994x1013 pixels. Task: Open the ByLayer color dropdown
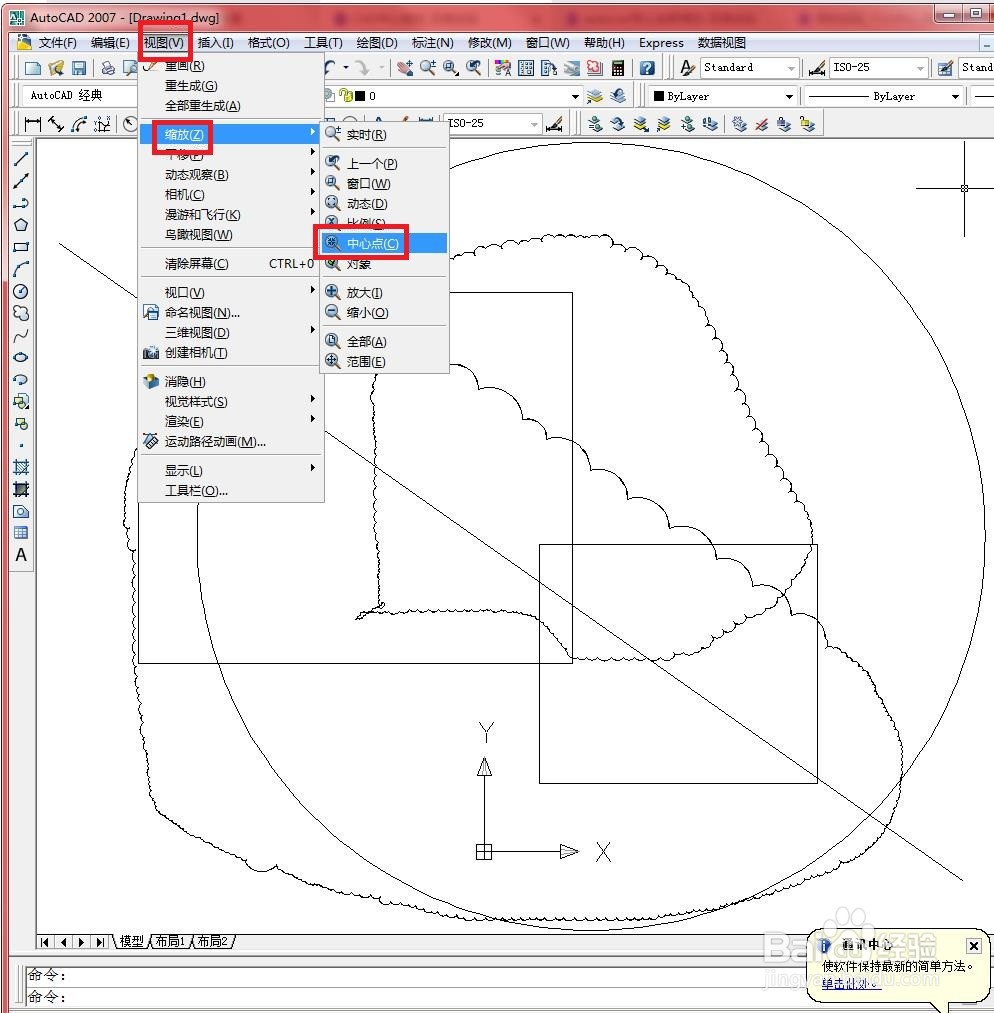click(x=723, y=96)
